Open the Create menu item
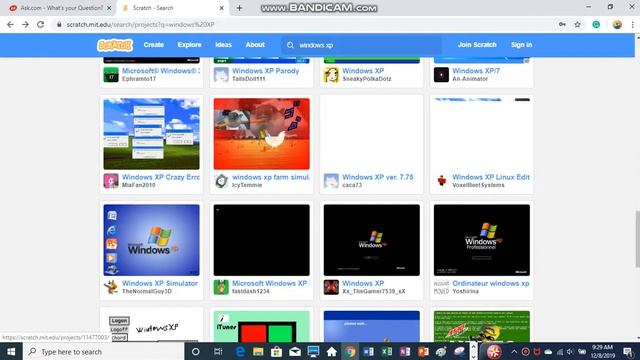 pyautogui.click(x=153, y=45)
